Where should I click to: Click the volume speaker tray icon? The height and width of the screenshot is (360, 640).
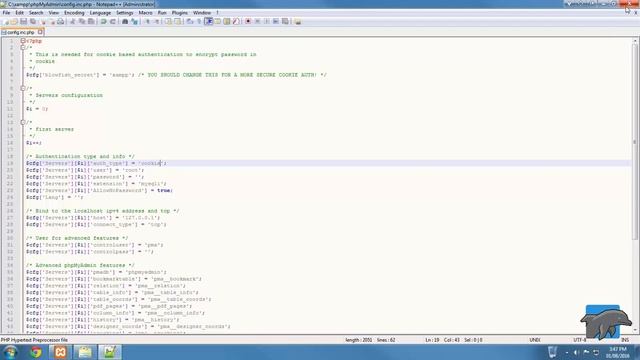coord(576,352)
